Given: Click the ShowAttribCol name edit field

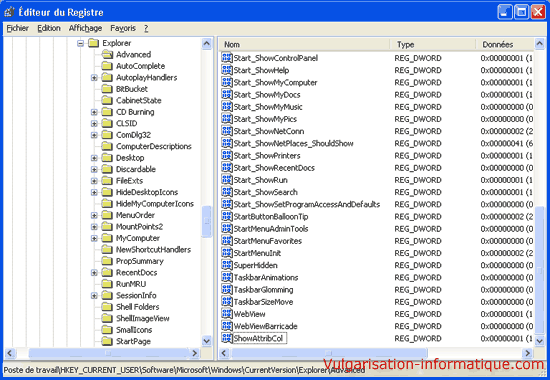Looking at the screenshot, I should (x=260, y=338).
